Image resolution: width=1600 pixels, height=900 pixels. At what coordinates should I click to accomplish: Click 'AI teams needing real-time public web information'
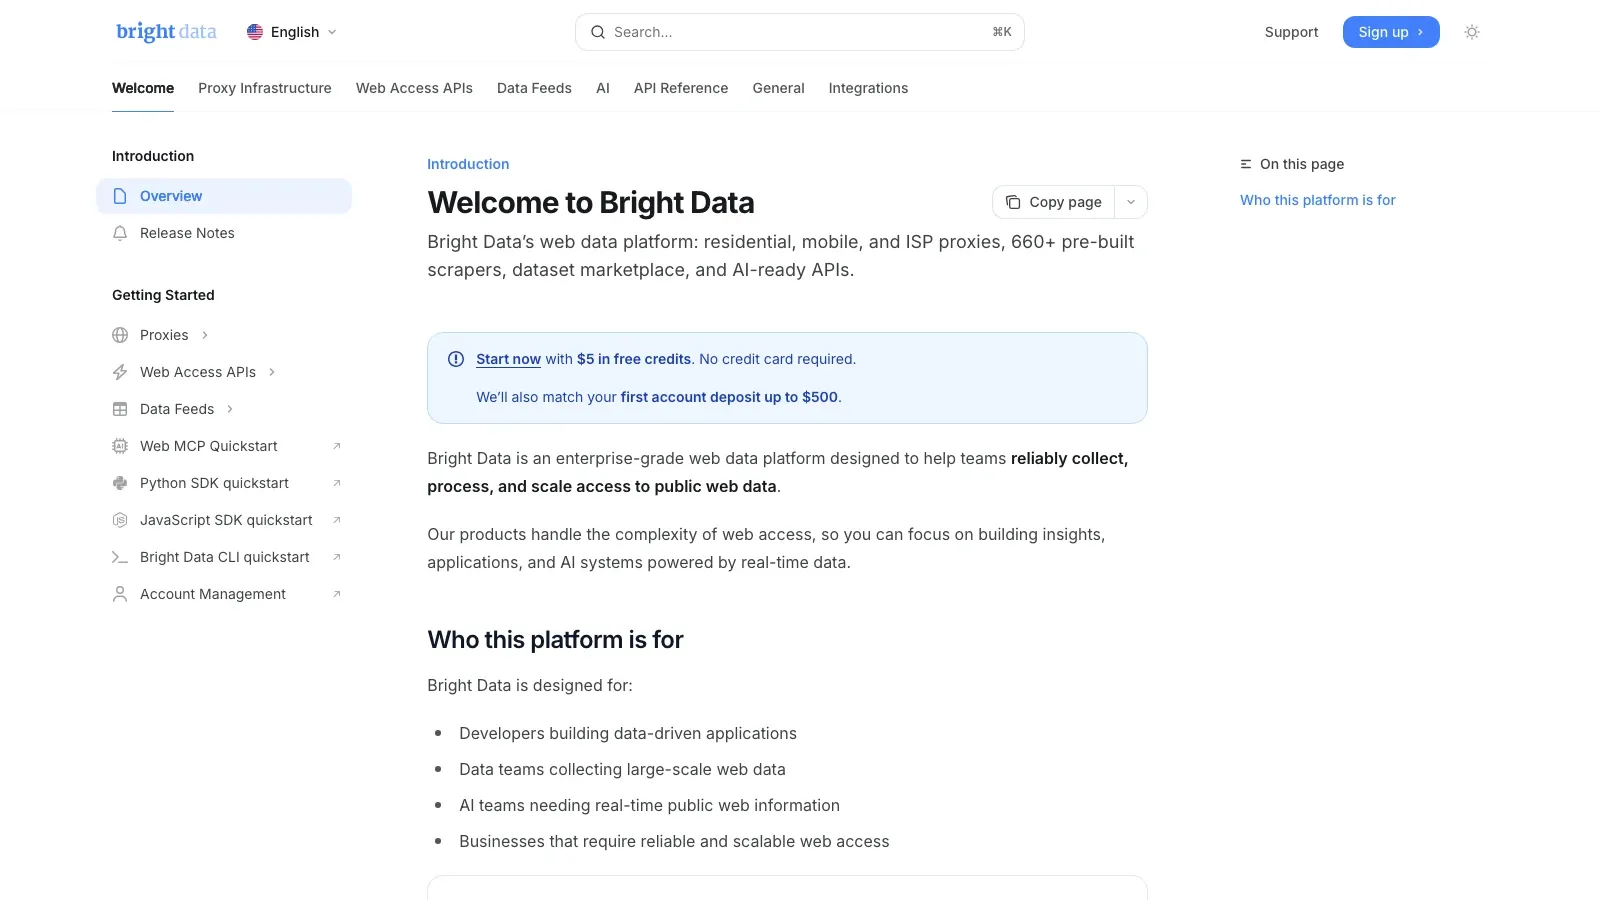coord(649,805)
